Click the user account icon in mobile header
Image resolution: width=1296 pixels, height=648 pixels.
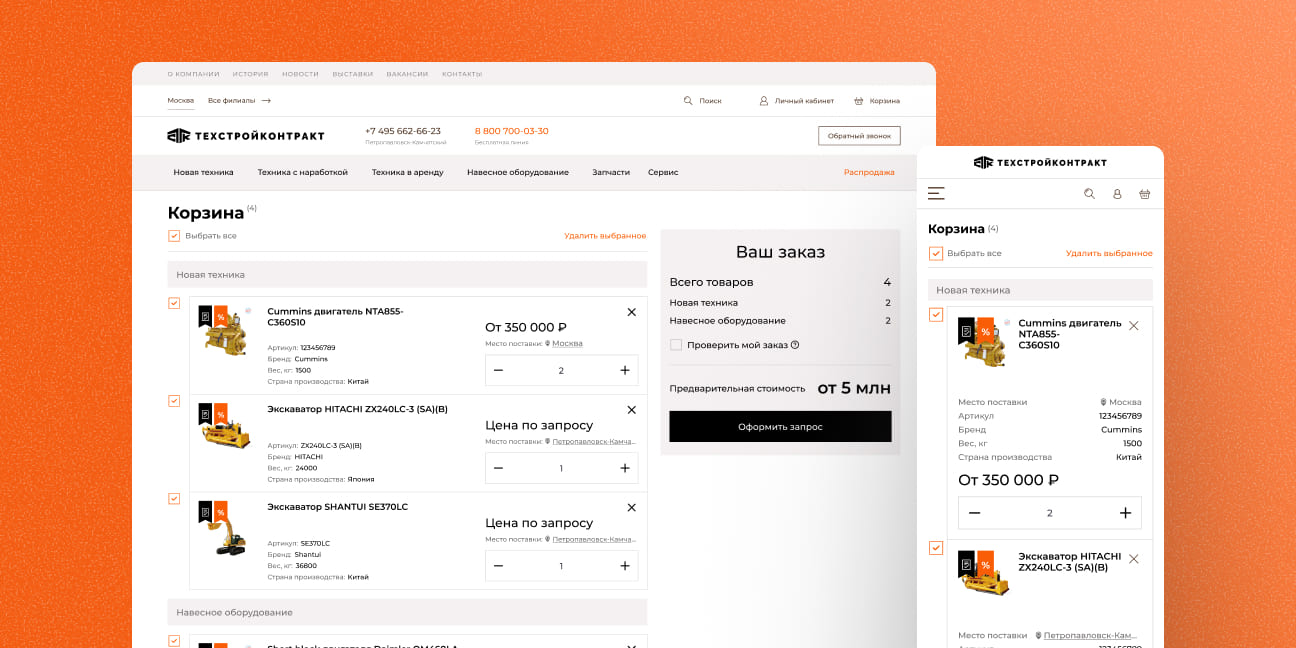(1117, 194)
